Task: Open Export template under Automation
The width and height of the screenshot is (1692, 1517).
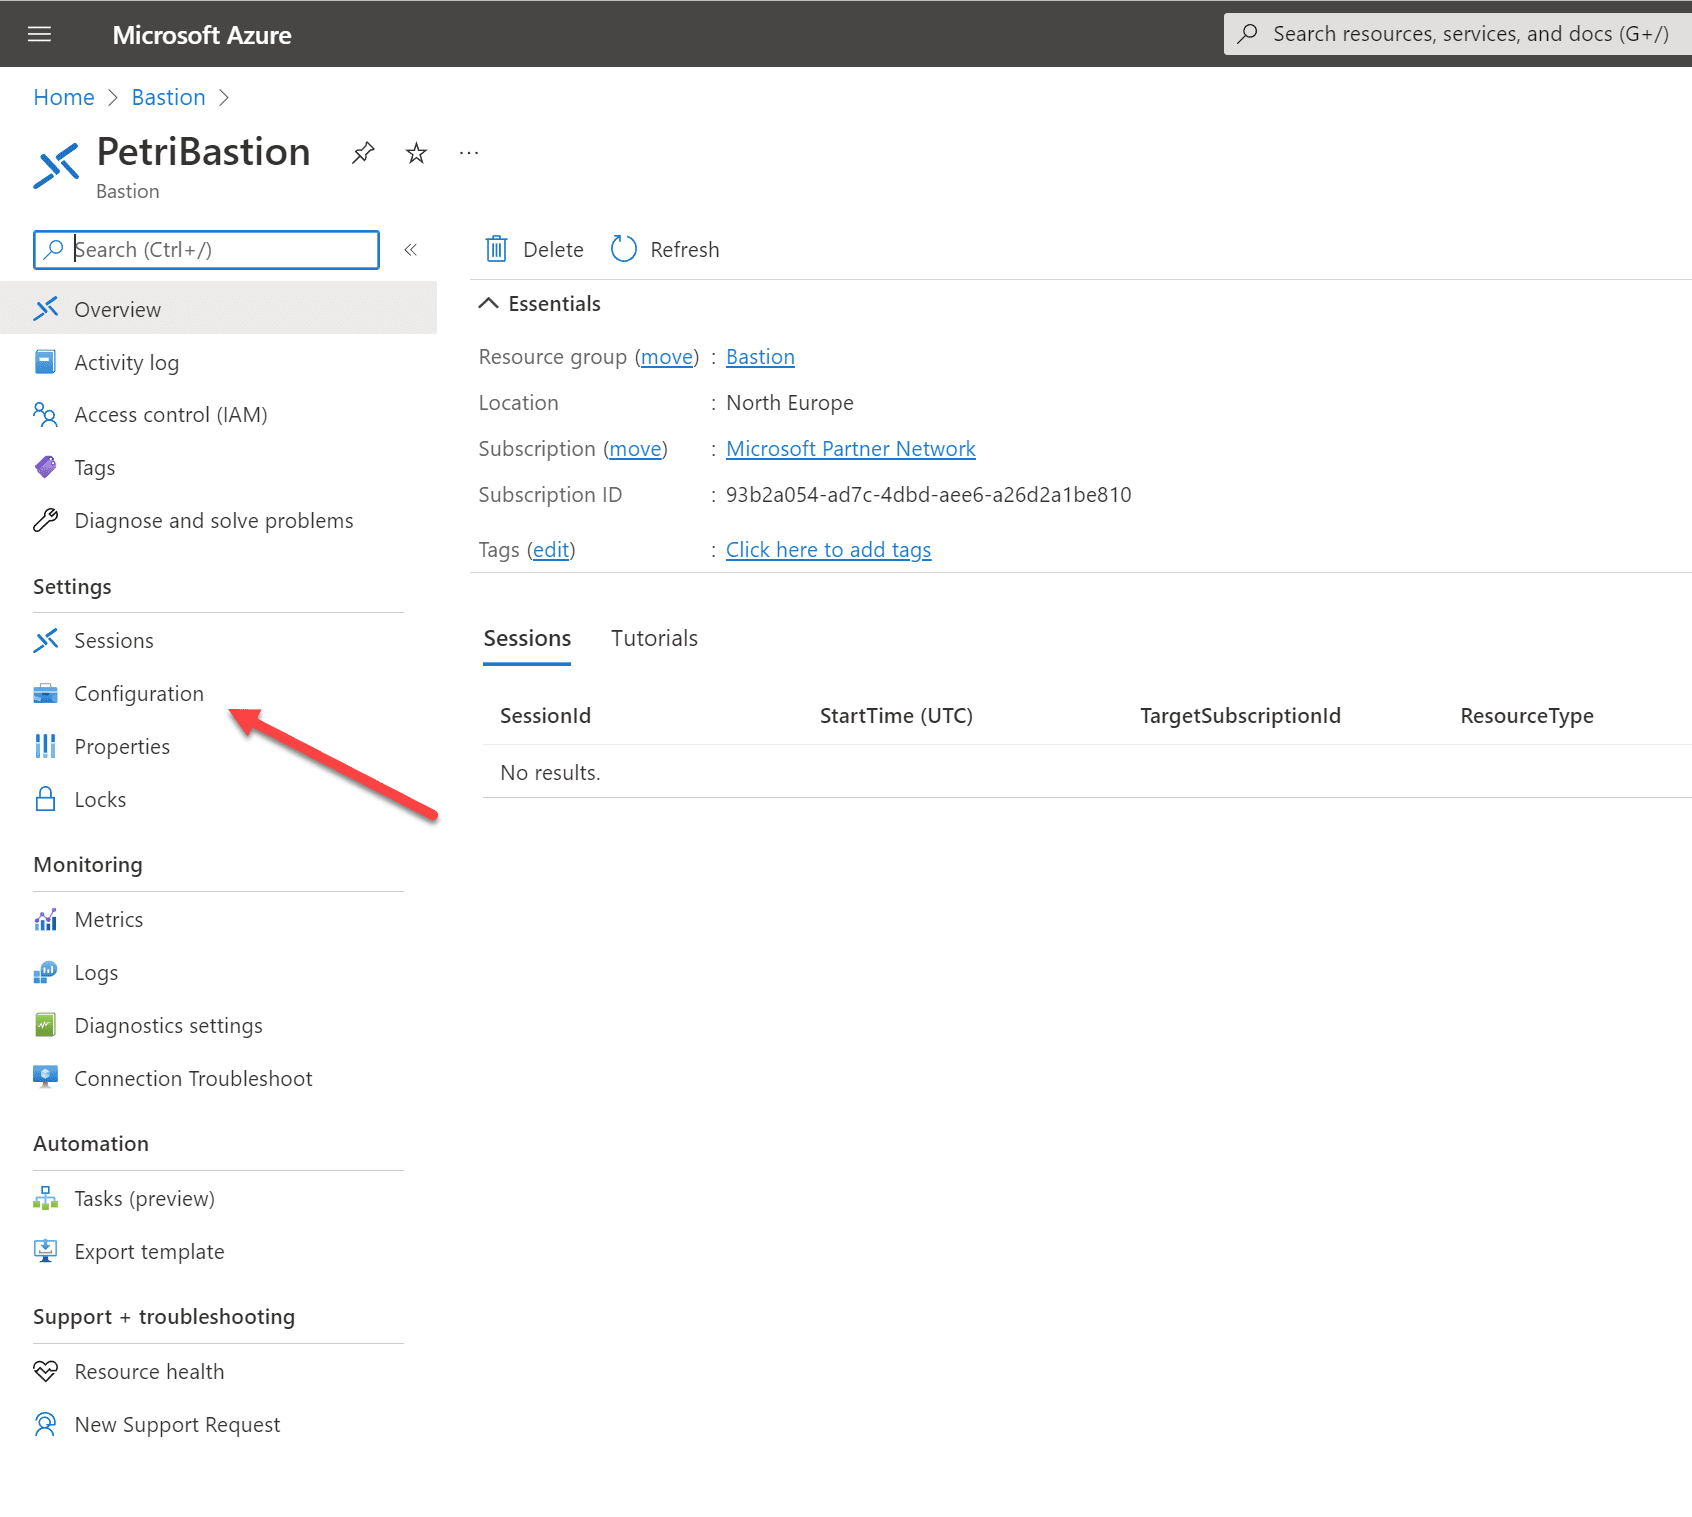Action: [150, 1251]
